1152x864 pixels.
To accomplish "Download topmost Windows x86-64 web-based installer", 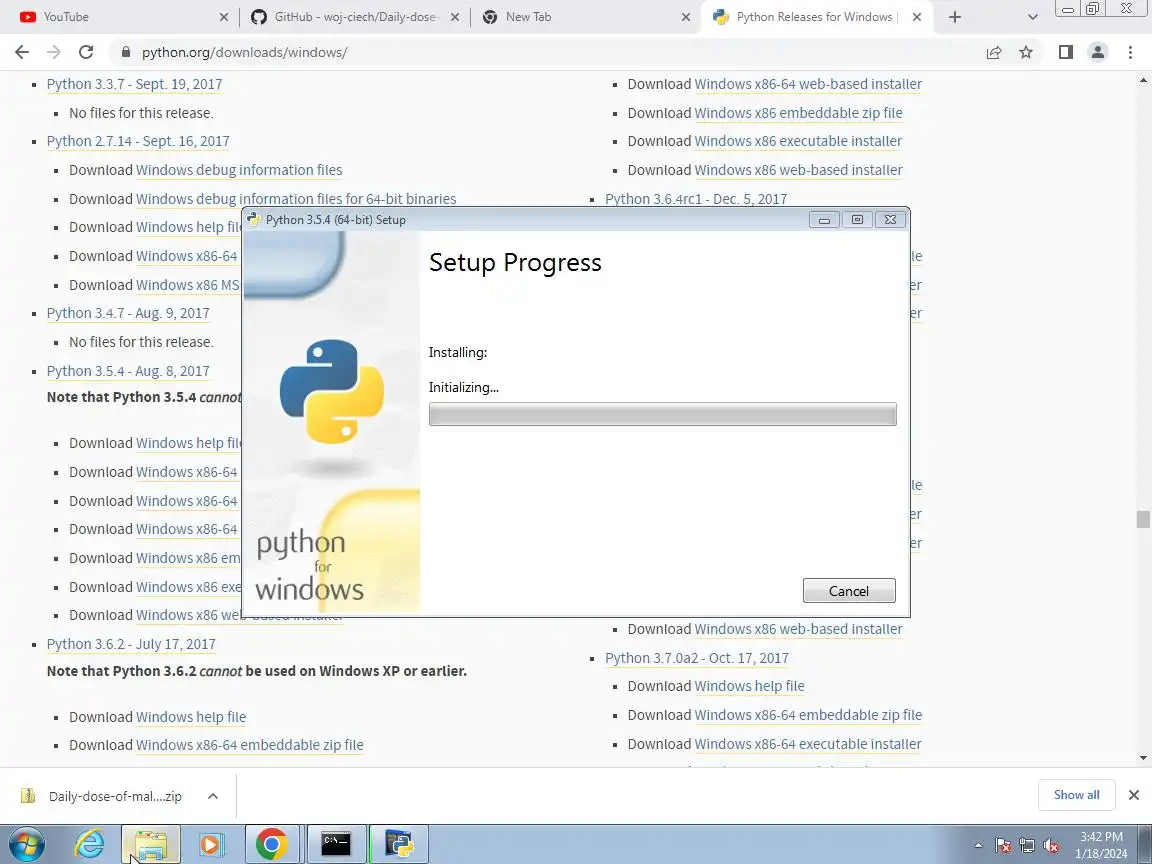I will point(808,84).
